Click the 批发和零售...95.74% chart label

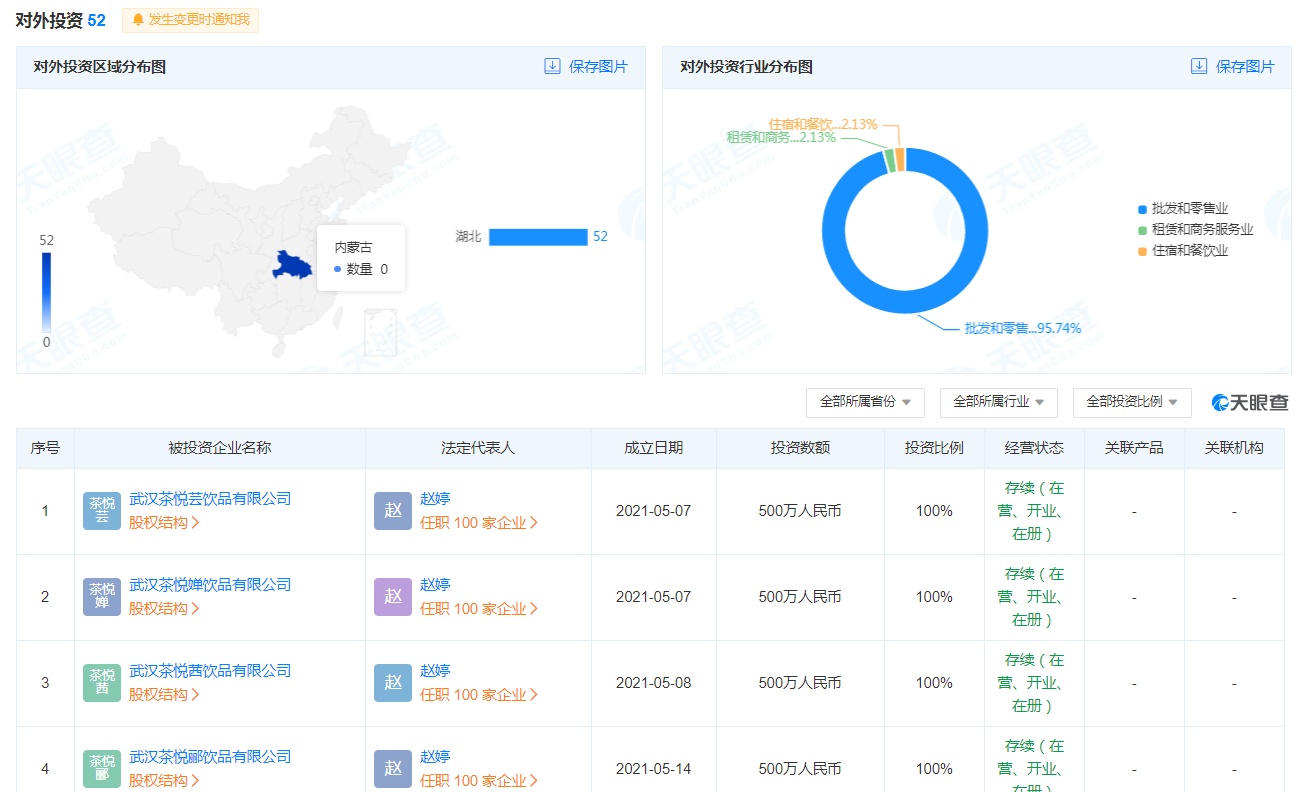coord(1023,328)
